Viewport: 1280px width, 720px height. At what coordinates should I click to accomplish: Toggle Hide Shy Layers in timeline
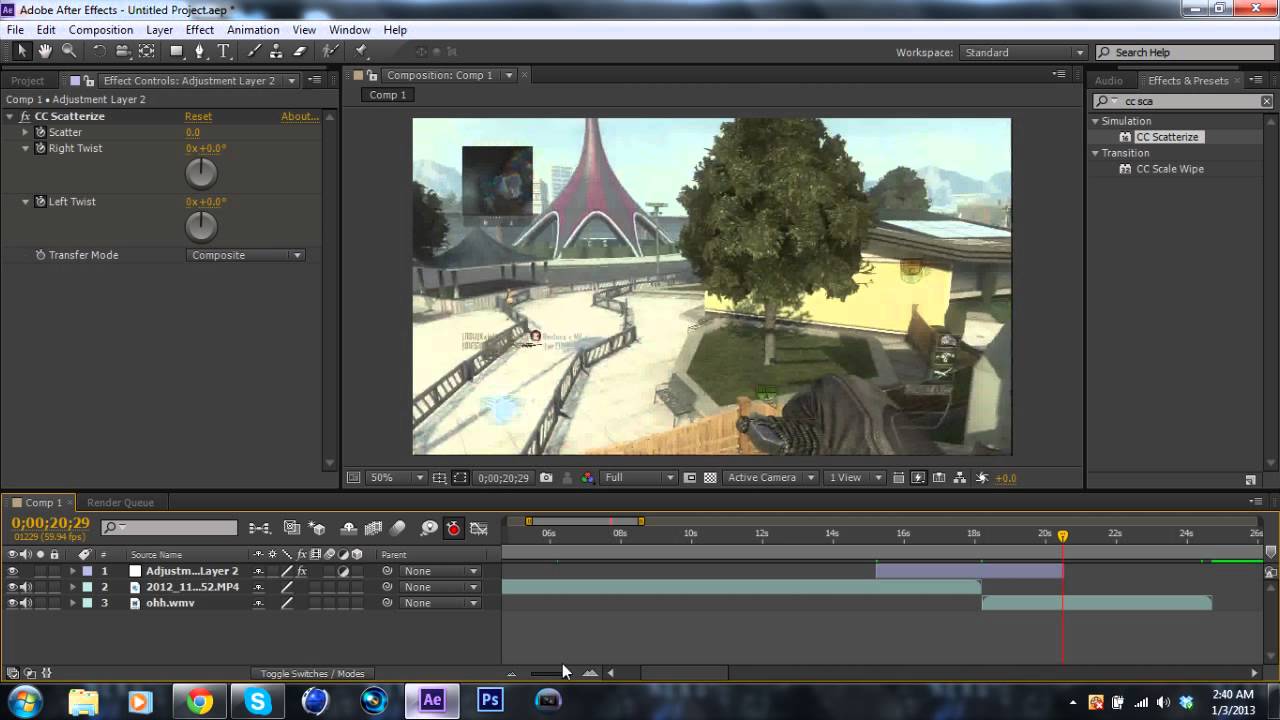click(349, 528)
